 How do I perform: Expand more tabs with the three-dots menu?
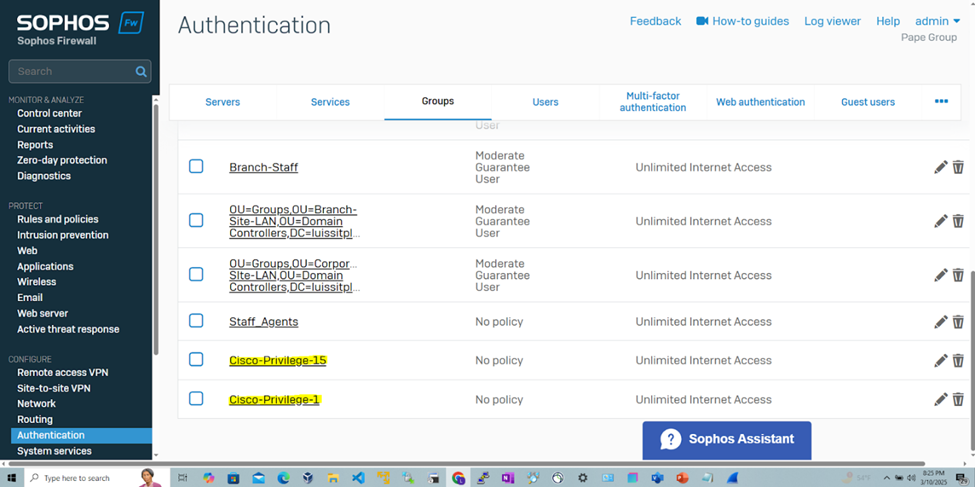[941, 101]
